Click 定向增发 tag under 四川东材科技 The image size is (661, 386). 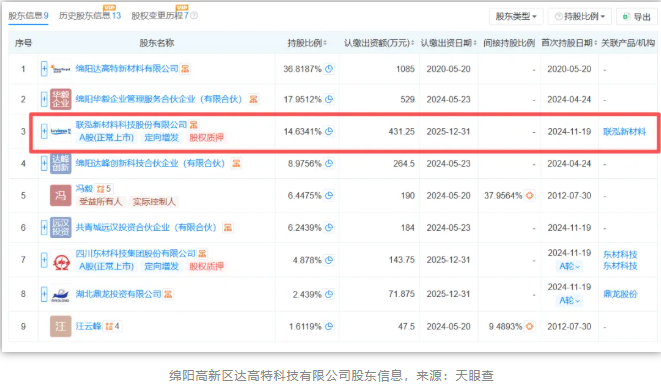point(161,266)
